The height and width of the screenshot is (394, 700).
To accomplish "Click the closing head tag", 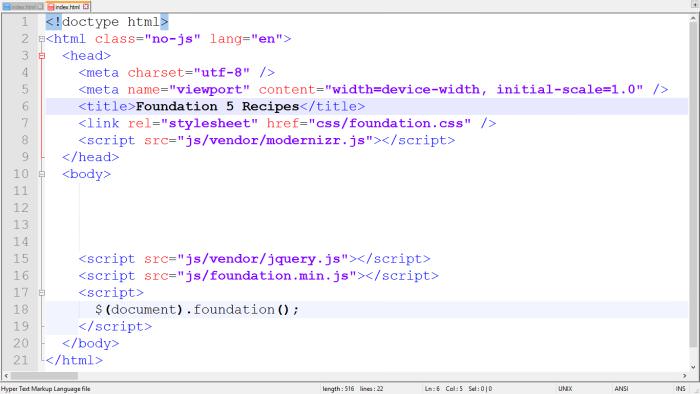I will tap(91, 158).
